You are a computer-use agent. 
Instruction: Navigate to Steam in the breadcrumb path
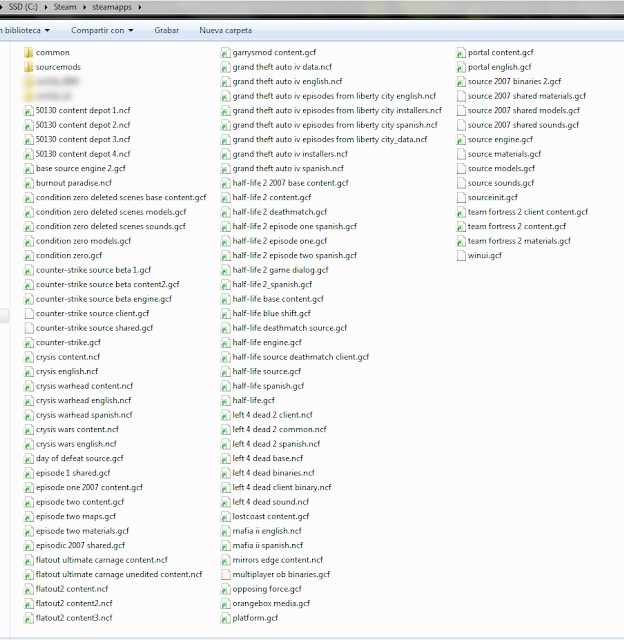65,7
